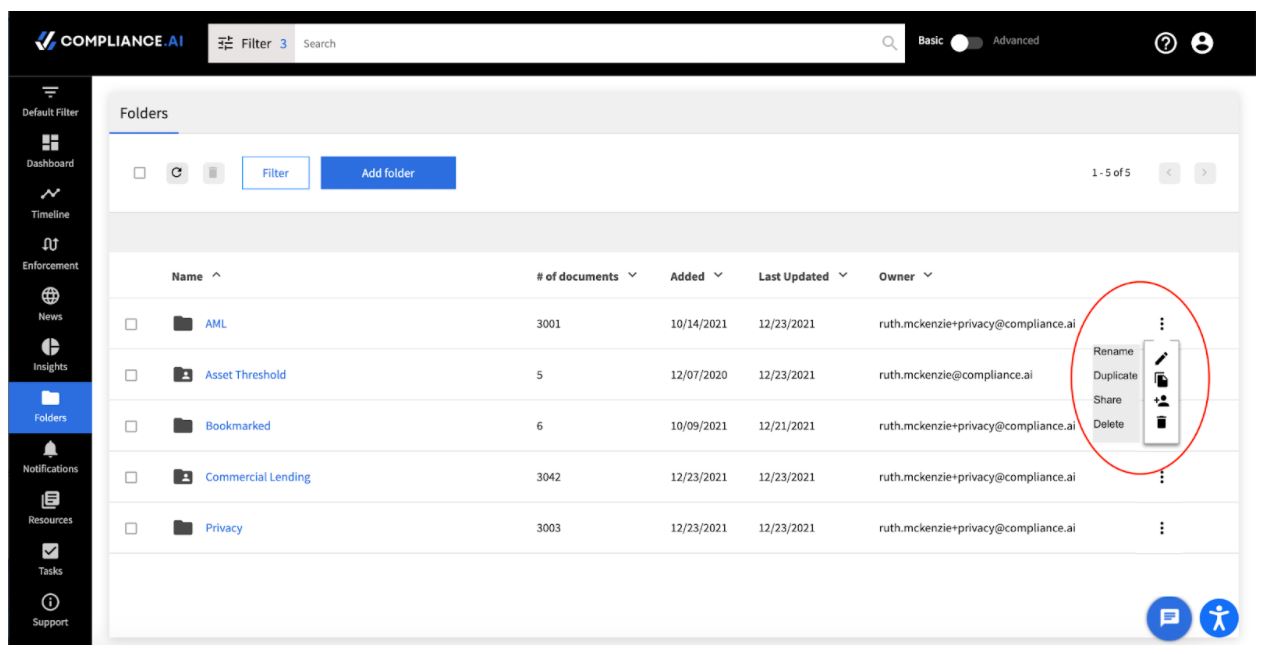Open Commercial Lending row three-dot menu
This screenshot has width=1265, height=654.
pyautogui.click(x=1161, y=477)
